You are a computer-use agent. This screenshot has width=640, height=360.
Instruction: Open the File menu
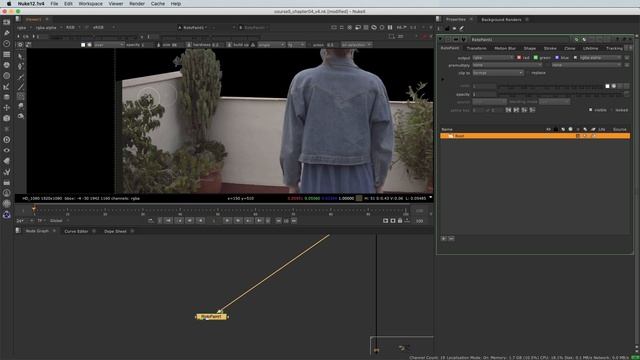coord(54,4)
